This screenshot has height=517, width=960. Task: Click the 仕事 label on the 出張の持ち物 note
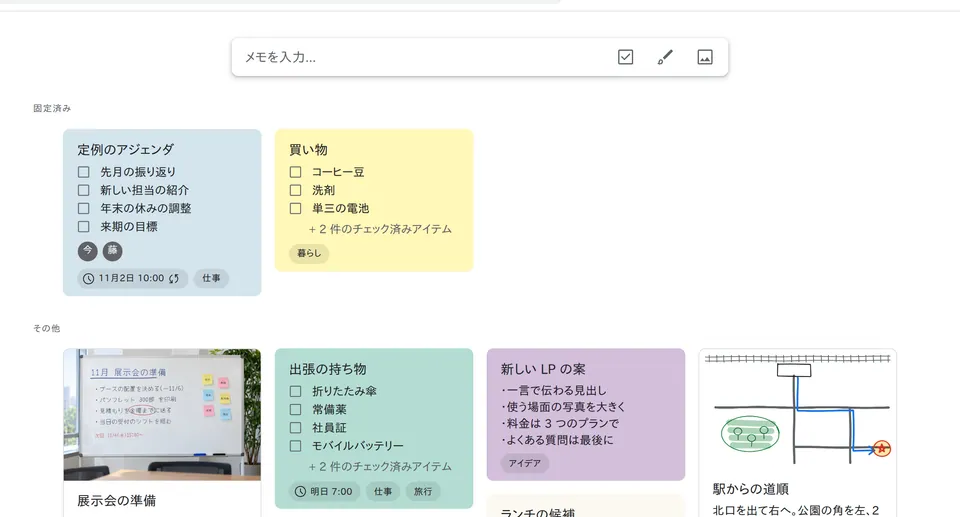click(x=383, y=491)
